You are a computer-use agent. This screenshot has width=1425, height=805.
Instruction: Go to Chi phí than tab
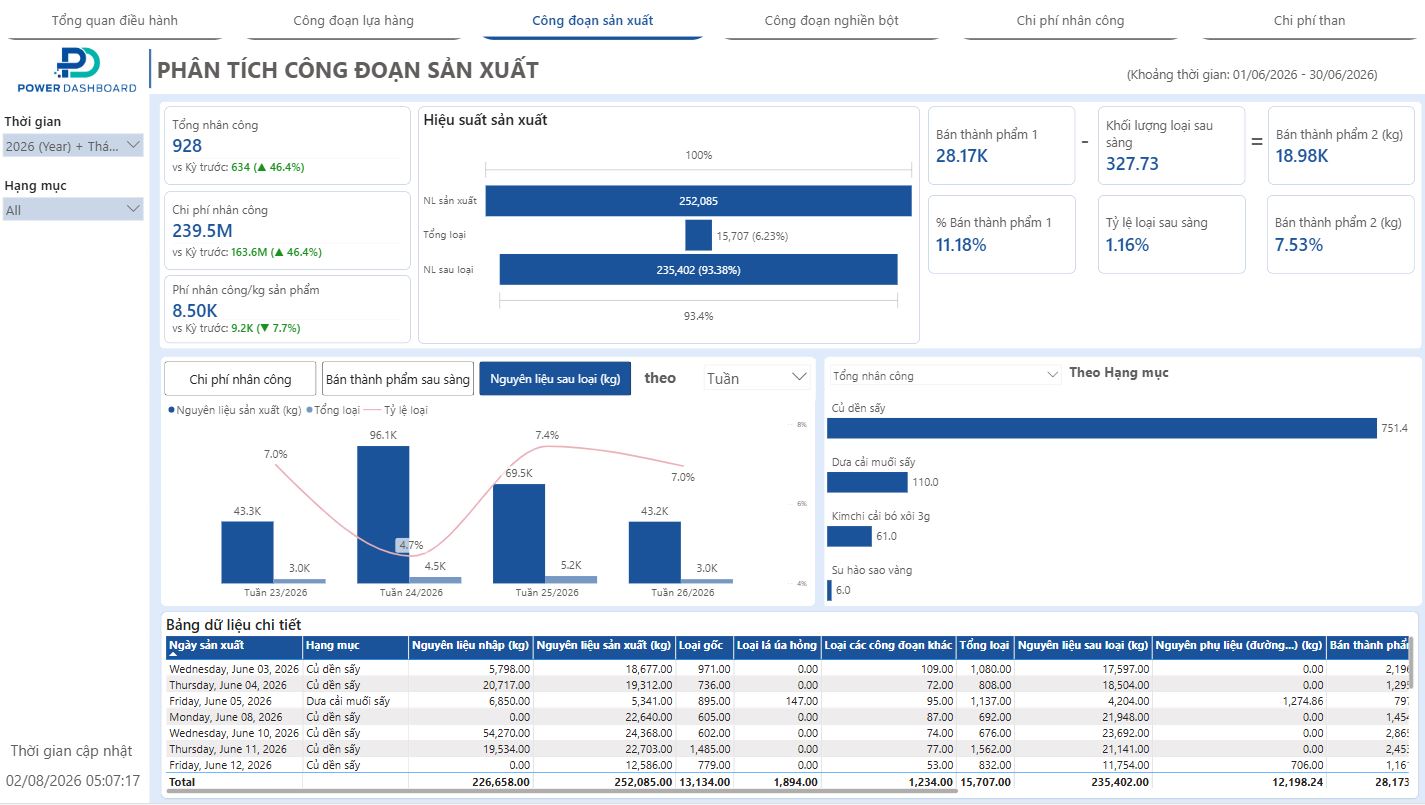(x=1309, y=20)
